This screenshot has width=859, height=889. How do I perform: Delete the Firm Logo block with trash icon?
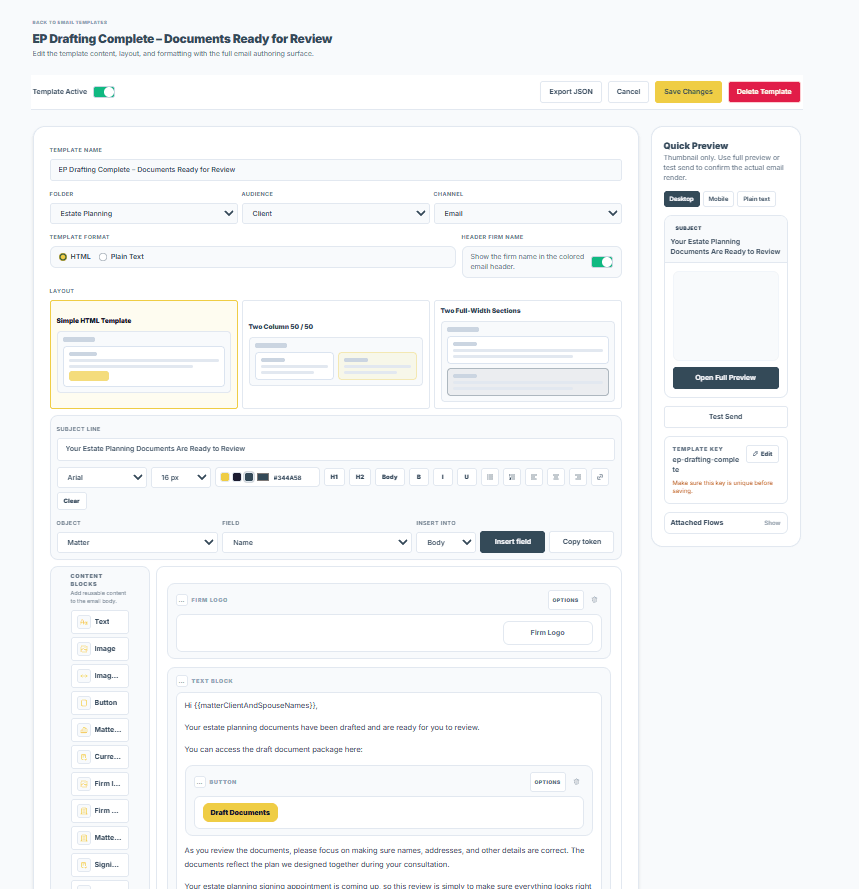click(x=594, y=600)
